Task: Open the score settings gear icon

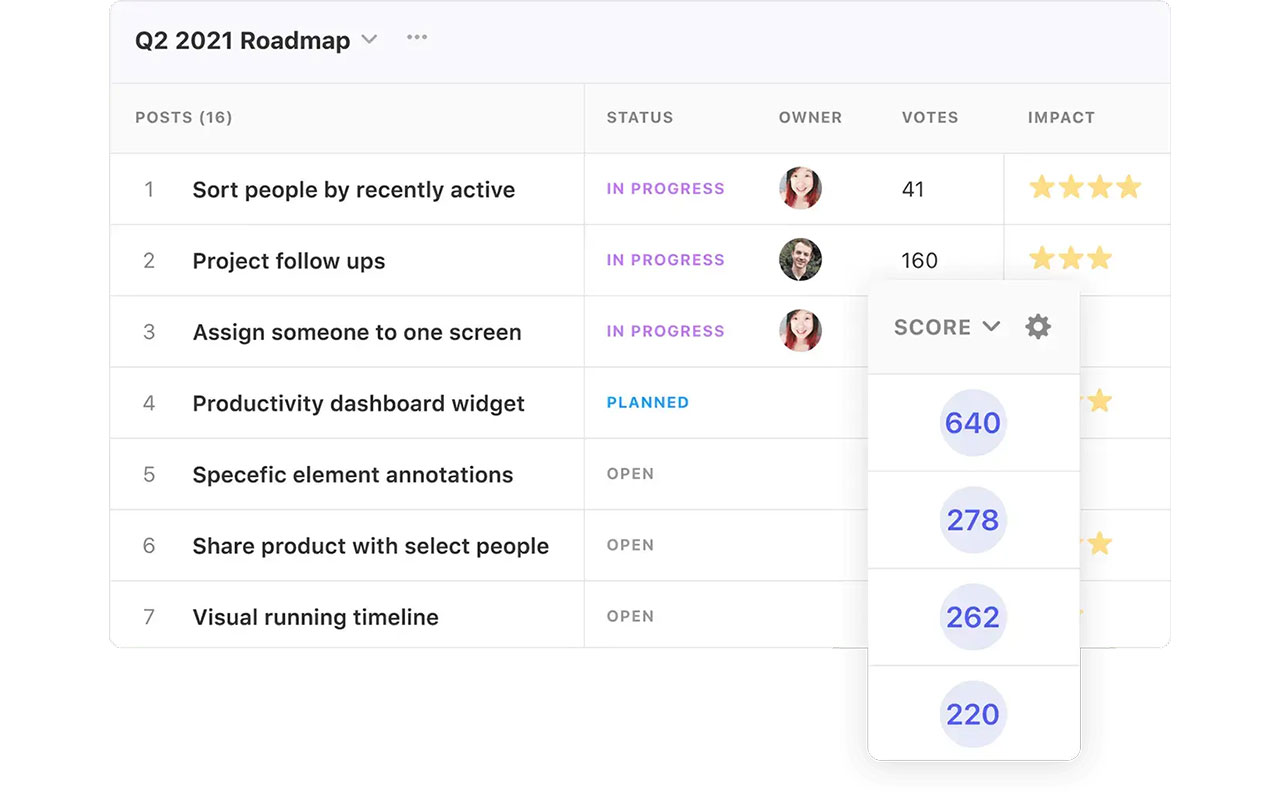Action: [1038, 327]
